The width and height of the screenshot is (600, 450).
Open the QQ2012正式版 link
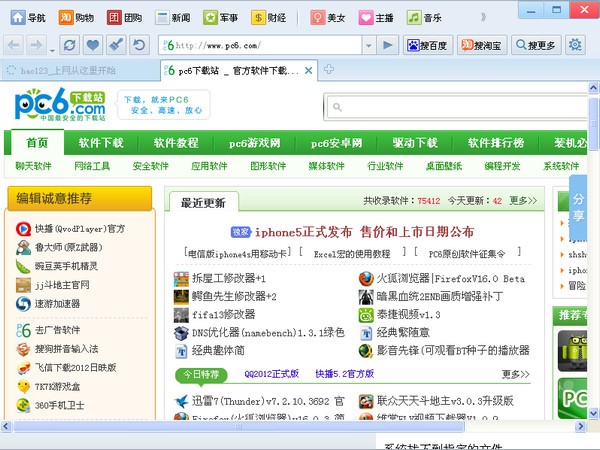coord(271,374)
